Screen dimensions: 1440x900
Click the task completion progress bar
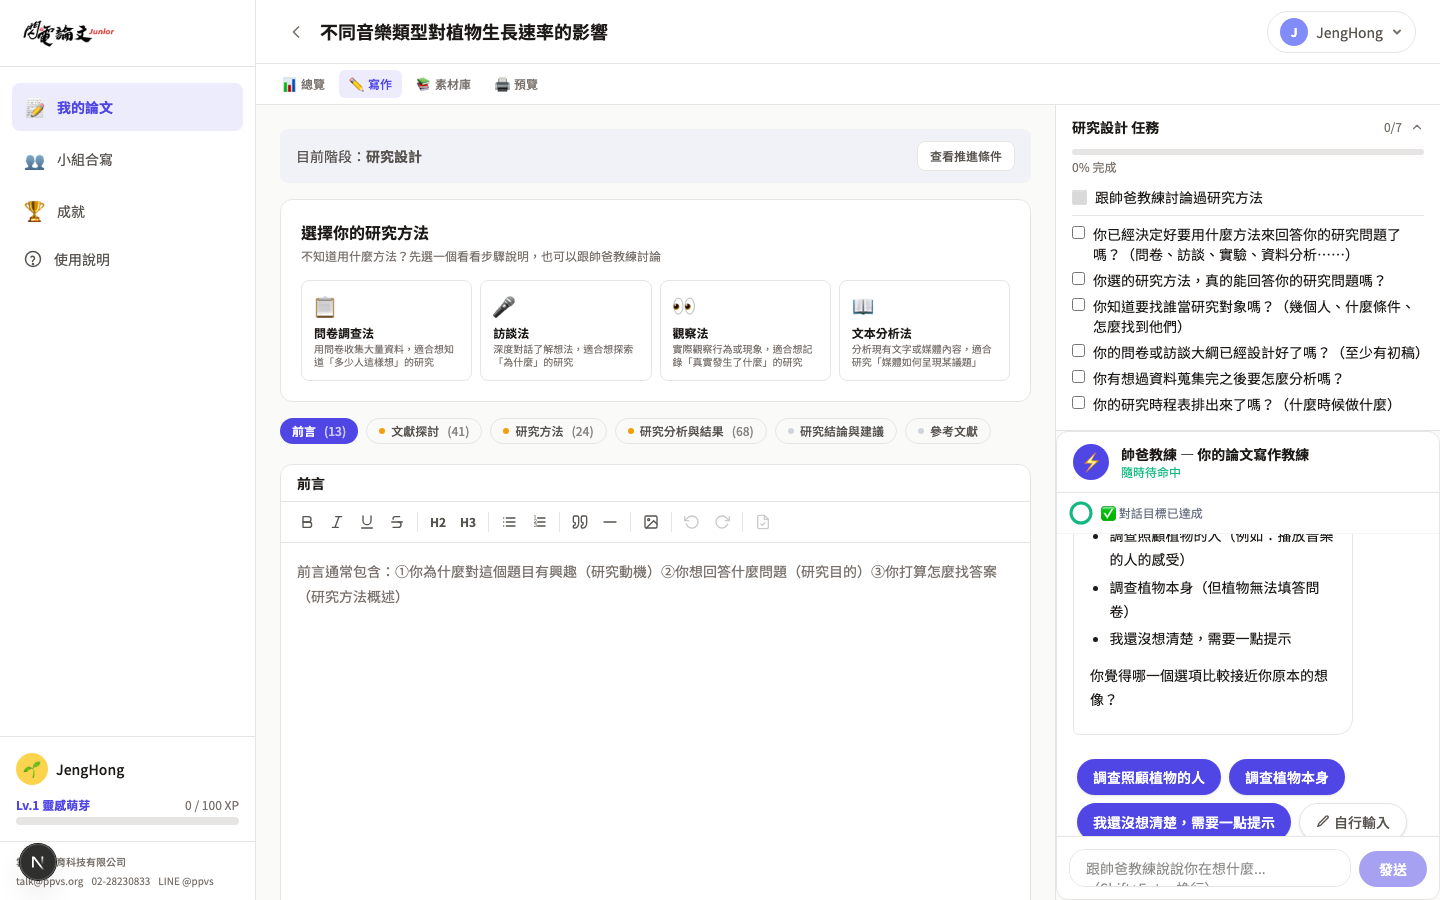point(1247,152)
